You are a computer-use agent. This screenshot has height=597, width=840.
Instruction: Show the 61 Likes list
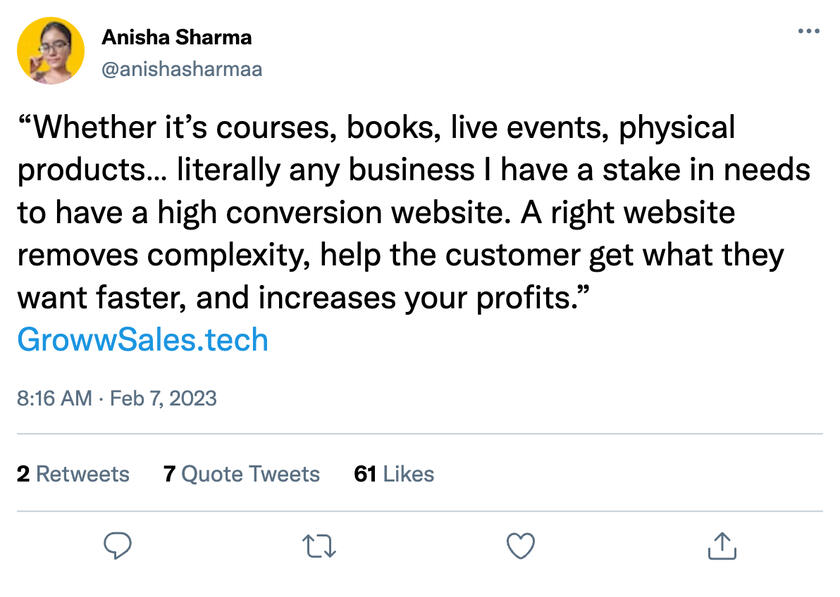pos(394,474)
